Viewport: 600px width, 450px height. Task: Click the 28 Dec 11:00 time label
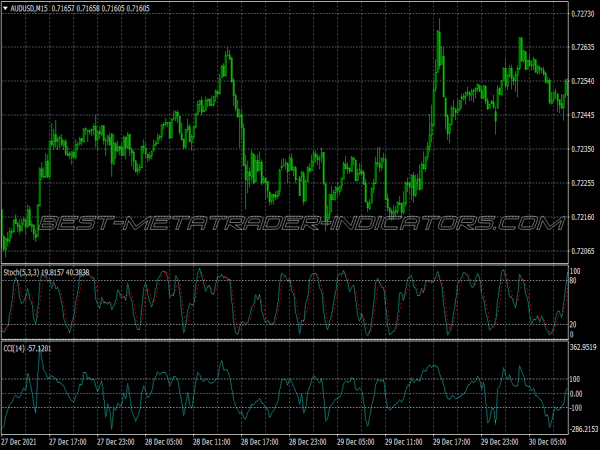pos(215,441)
